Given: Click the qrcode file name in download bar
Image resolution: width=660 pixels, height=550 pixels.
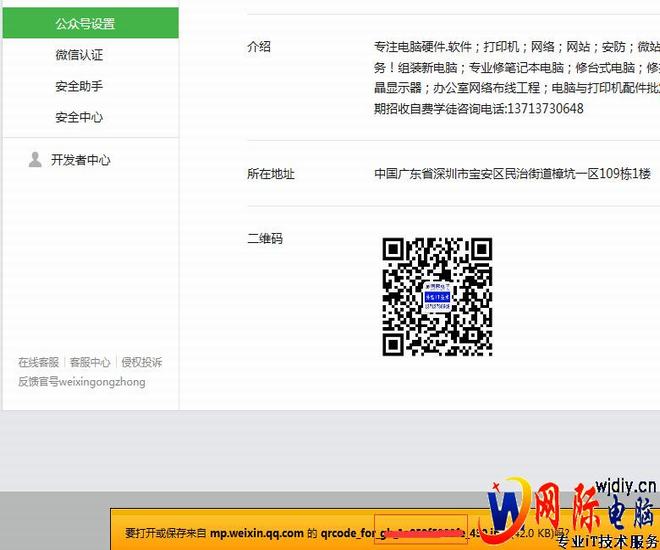Looking at the screenshot, I should (420, 533).
